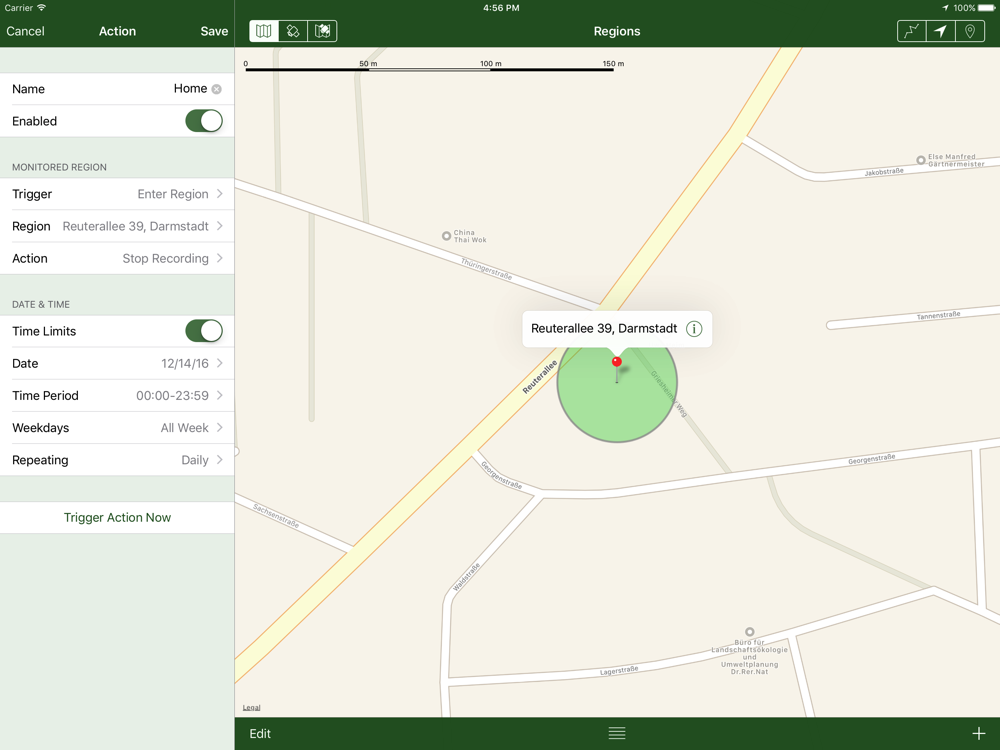Open the Time Period 00:00-23:59 row

click(x=117, y=395)
